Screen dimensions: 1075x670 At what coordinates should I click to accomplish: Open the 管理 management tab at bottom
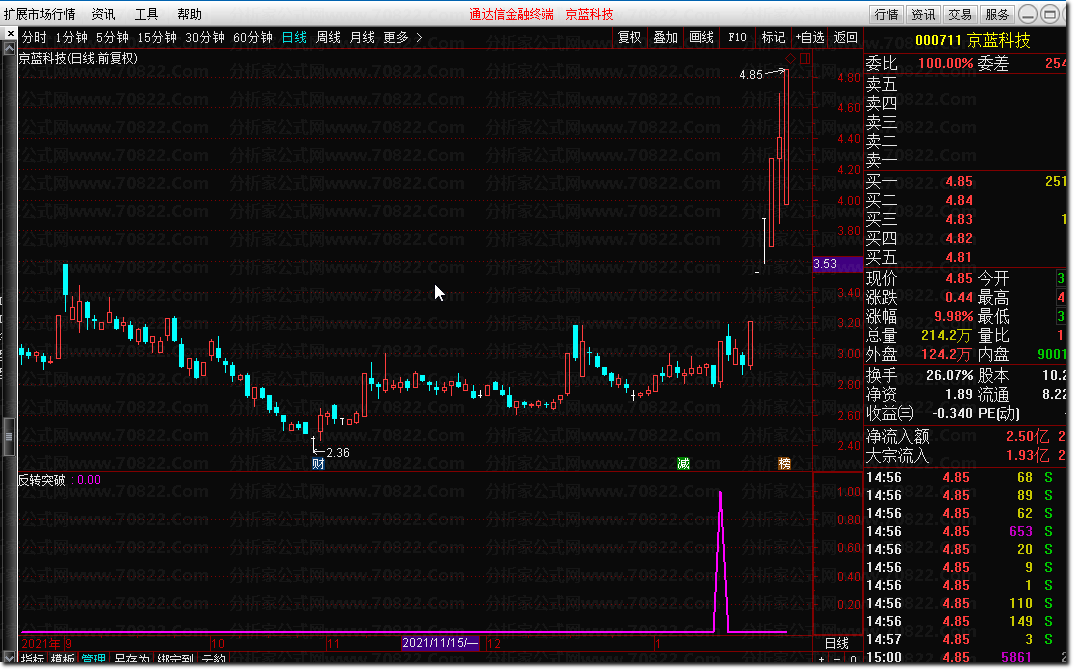tap(94, 660)
